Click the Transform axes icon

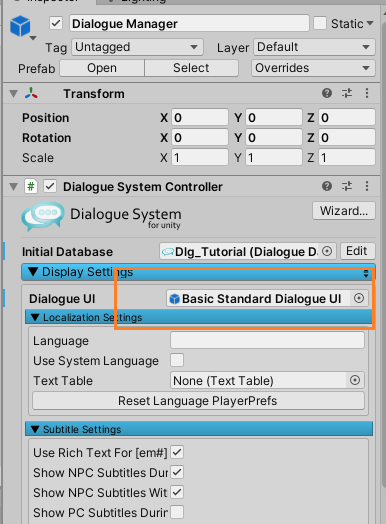[x=31, y=93]
